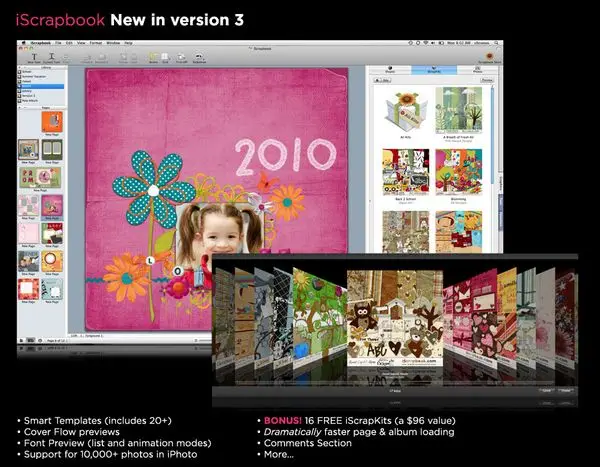The height and width of the screenshot is (467, 600).
Task: Open the Format menu
Action: click(96, 43)
